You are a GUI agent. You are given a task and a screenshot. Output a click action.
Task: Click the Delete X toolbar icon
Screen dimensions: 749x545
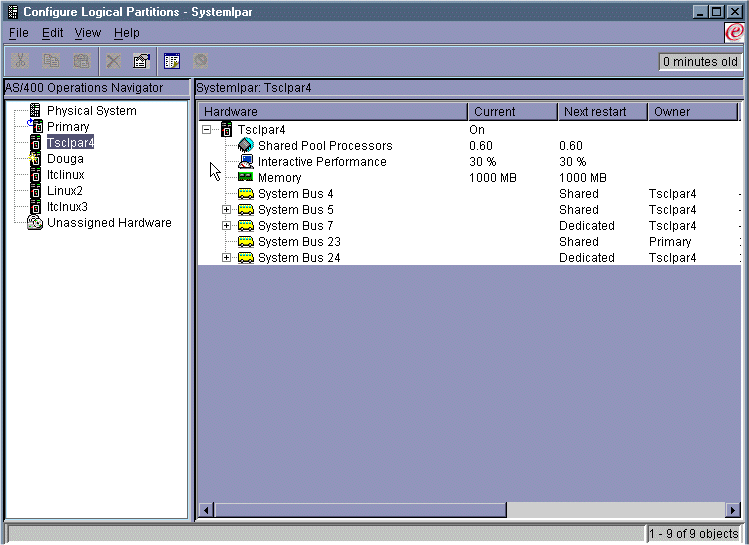[x=113, y=61]
